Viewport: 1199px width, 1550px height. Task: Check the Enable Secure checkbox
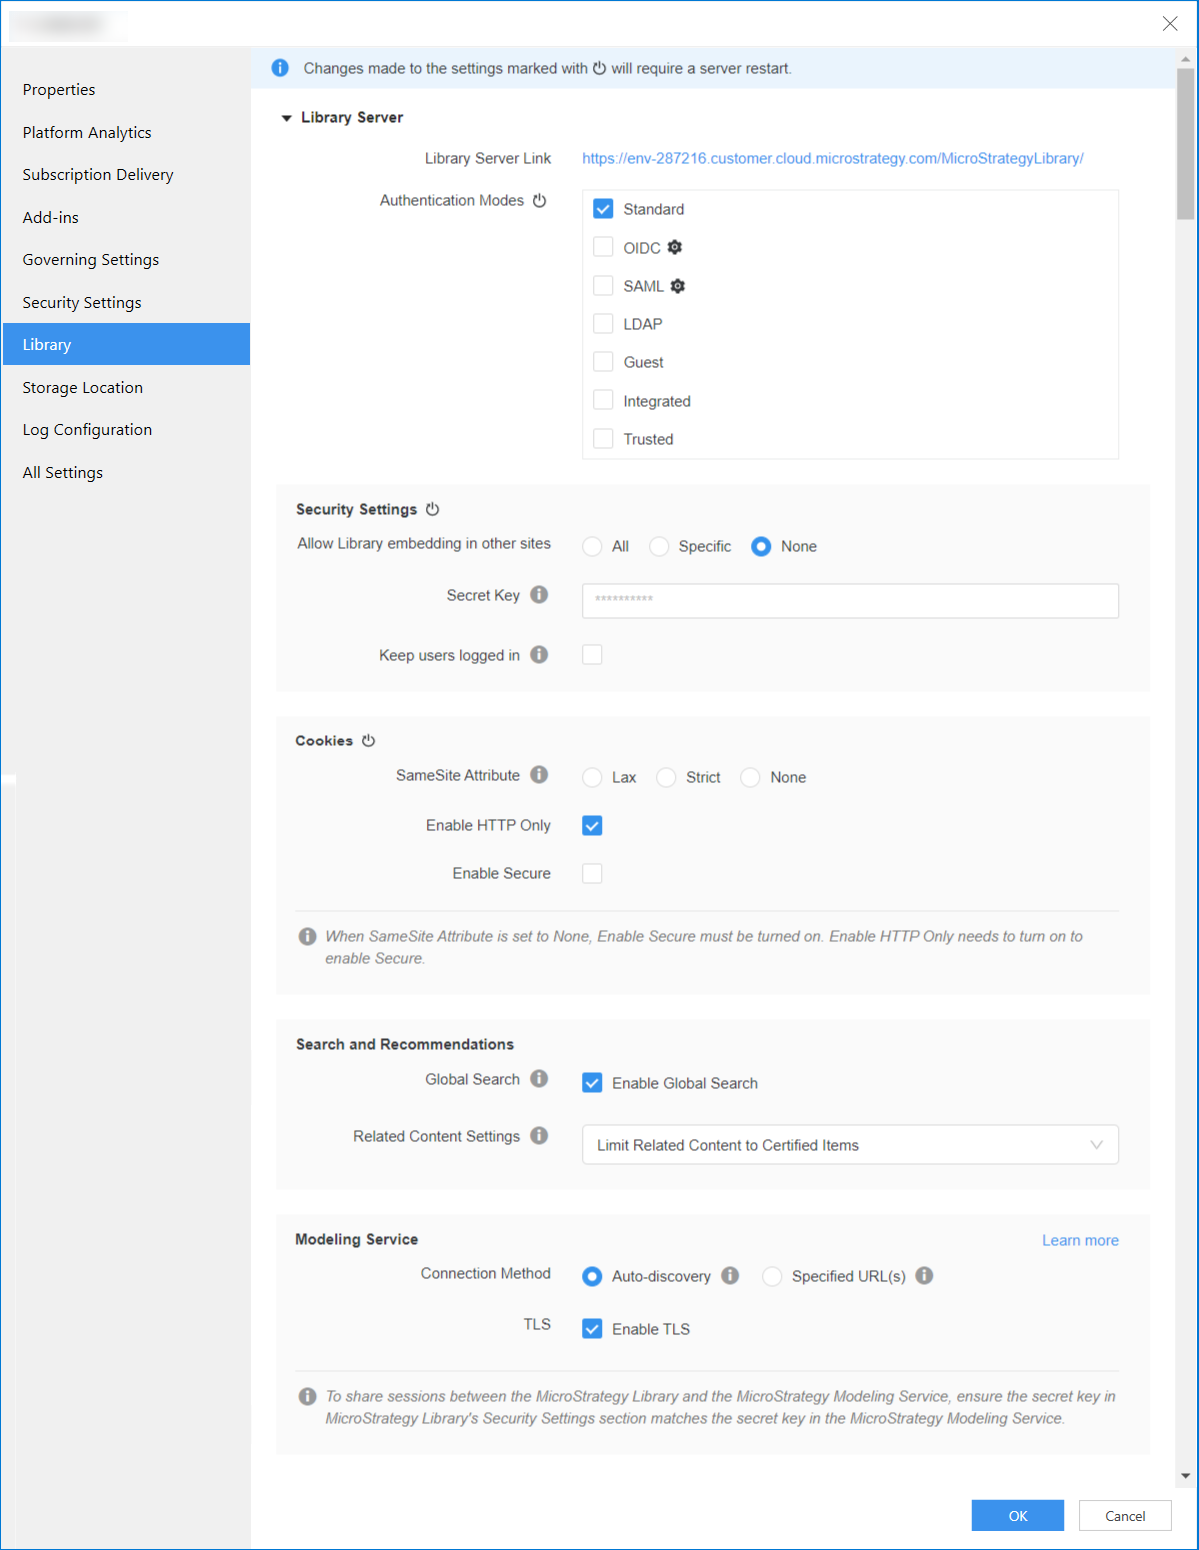coord(592,873)
